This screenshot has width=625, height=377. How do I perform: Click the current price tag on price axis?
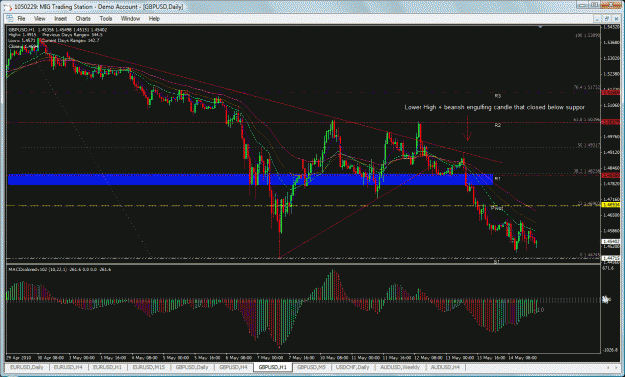(610, 242)
